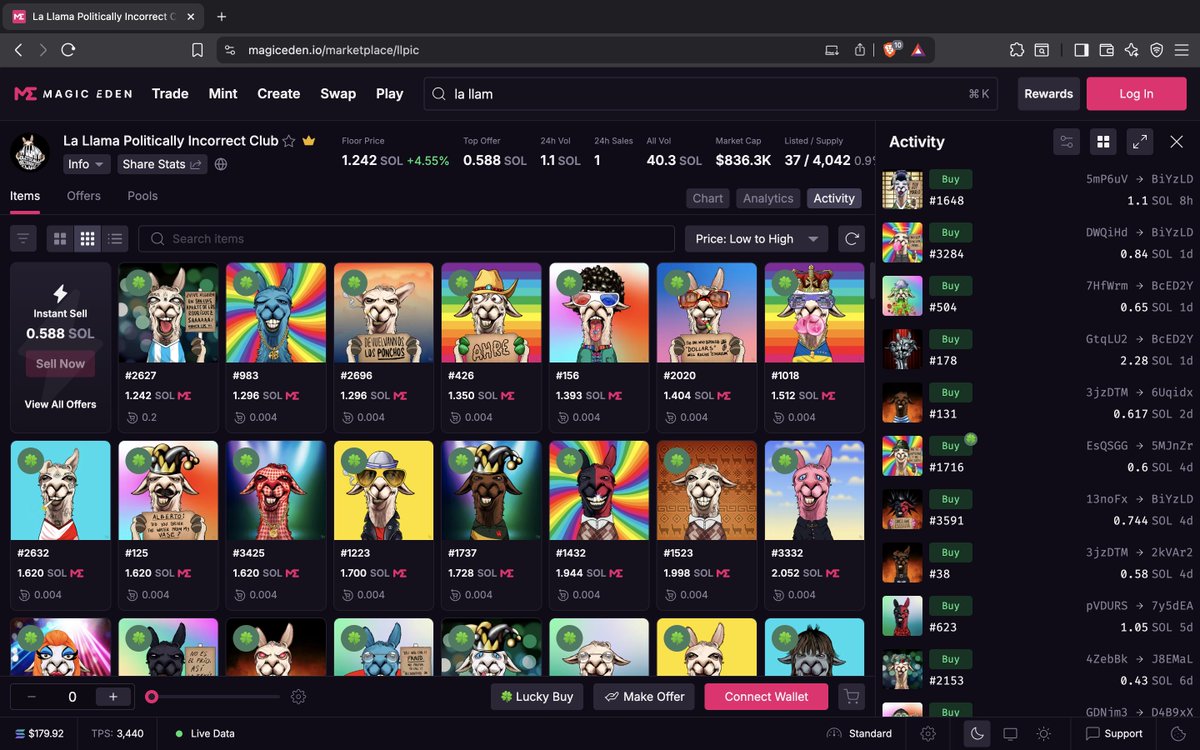
Task: Click the pie chart icon in footer
Action: 1177,734
